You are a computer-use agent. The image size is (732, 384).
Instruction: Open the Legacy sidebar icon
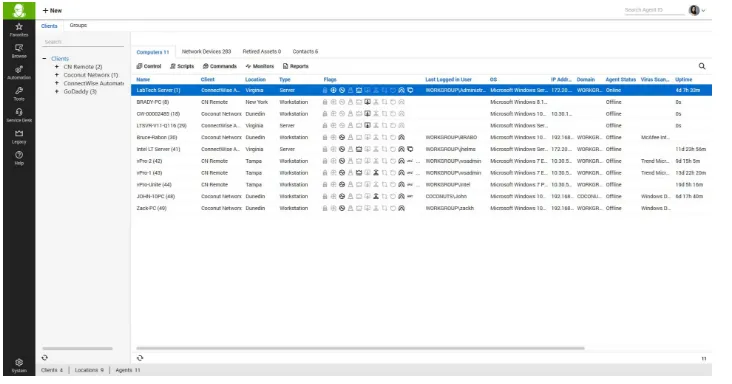[19, 137]
